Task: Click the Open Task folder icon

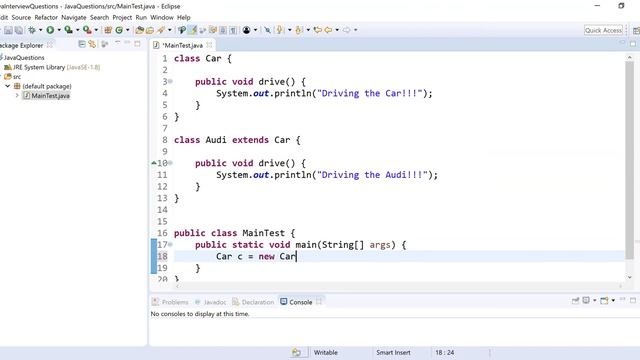Action: (x=150, y=30)
